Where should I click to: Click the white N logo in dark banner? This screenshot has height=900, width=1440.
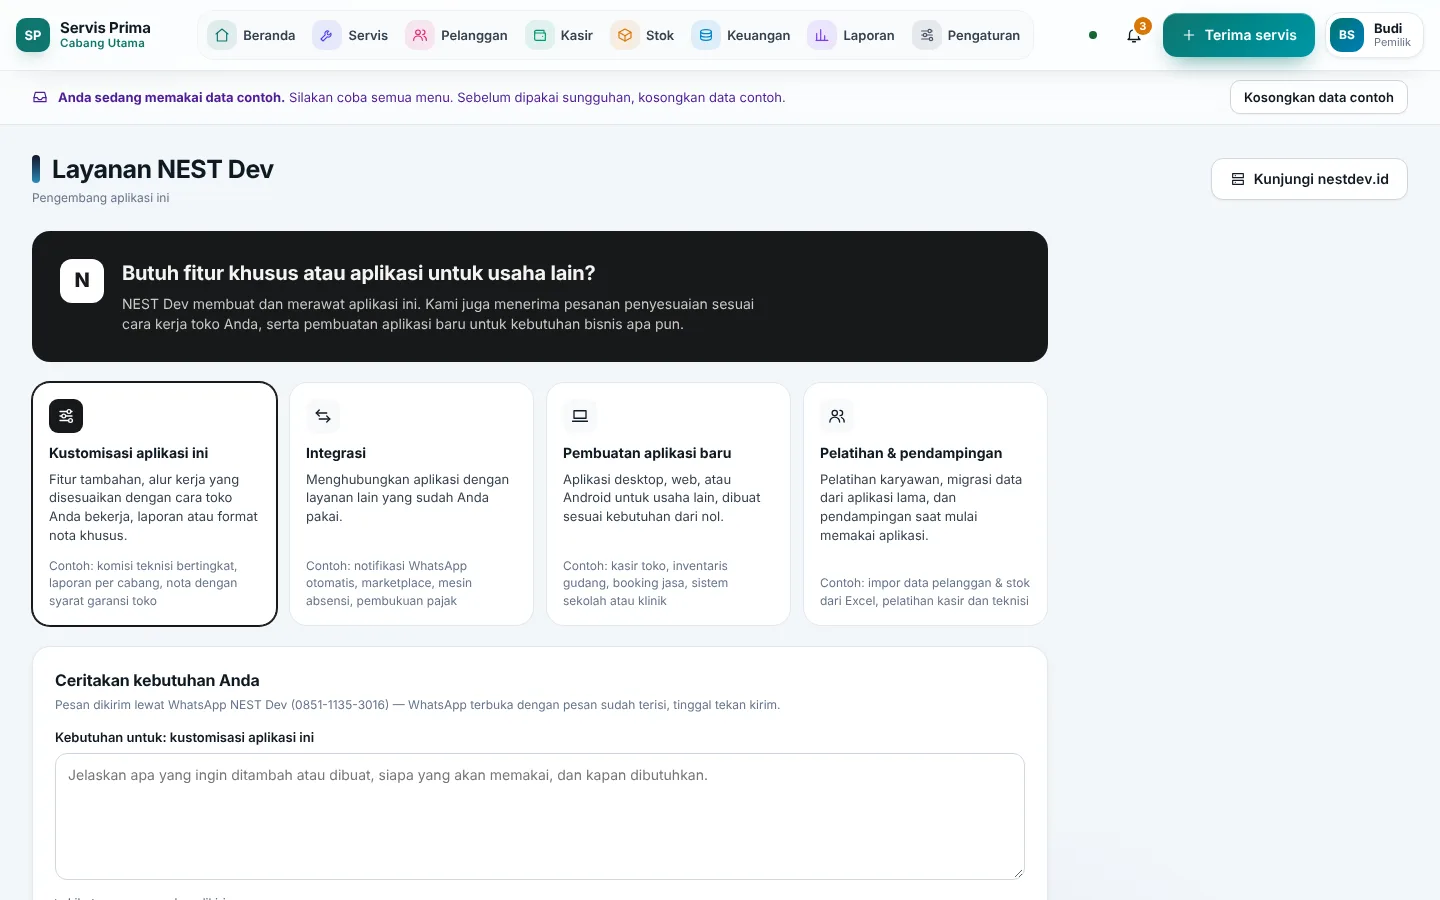(x=82, y=281)
